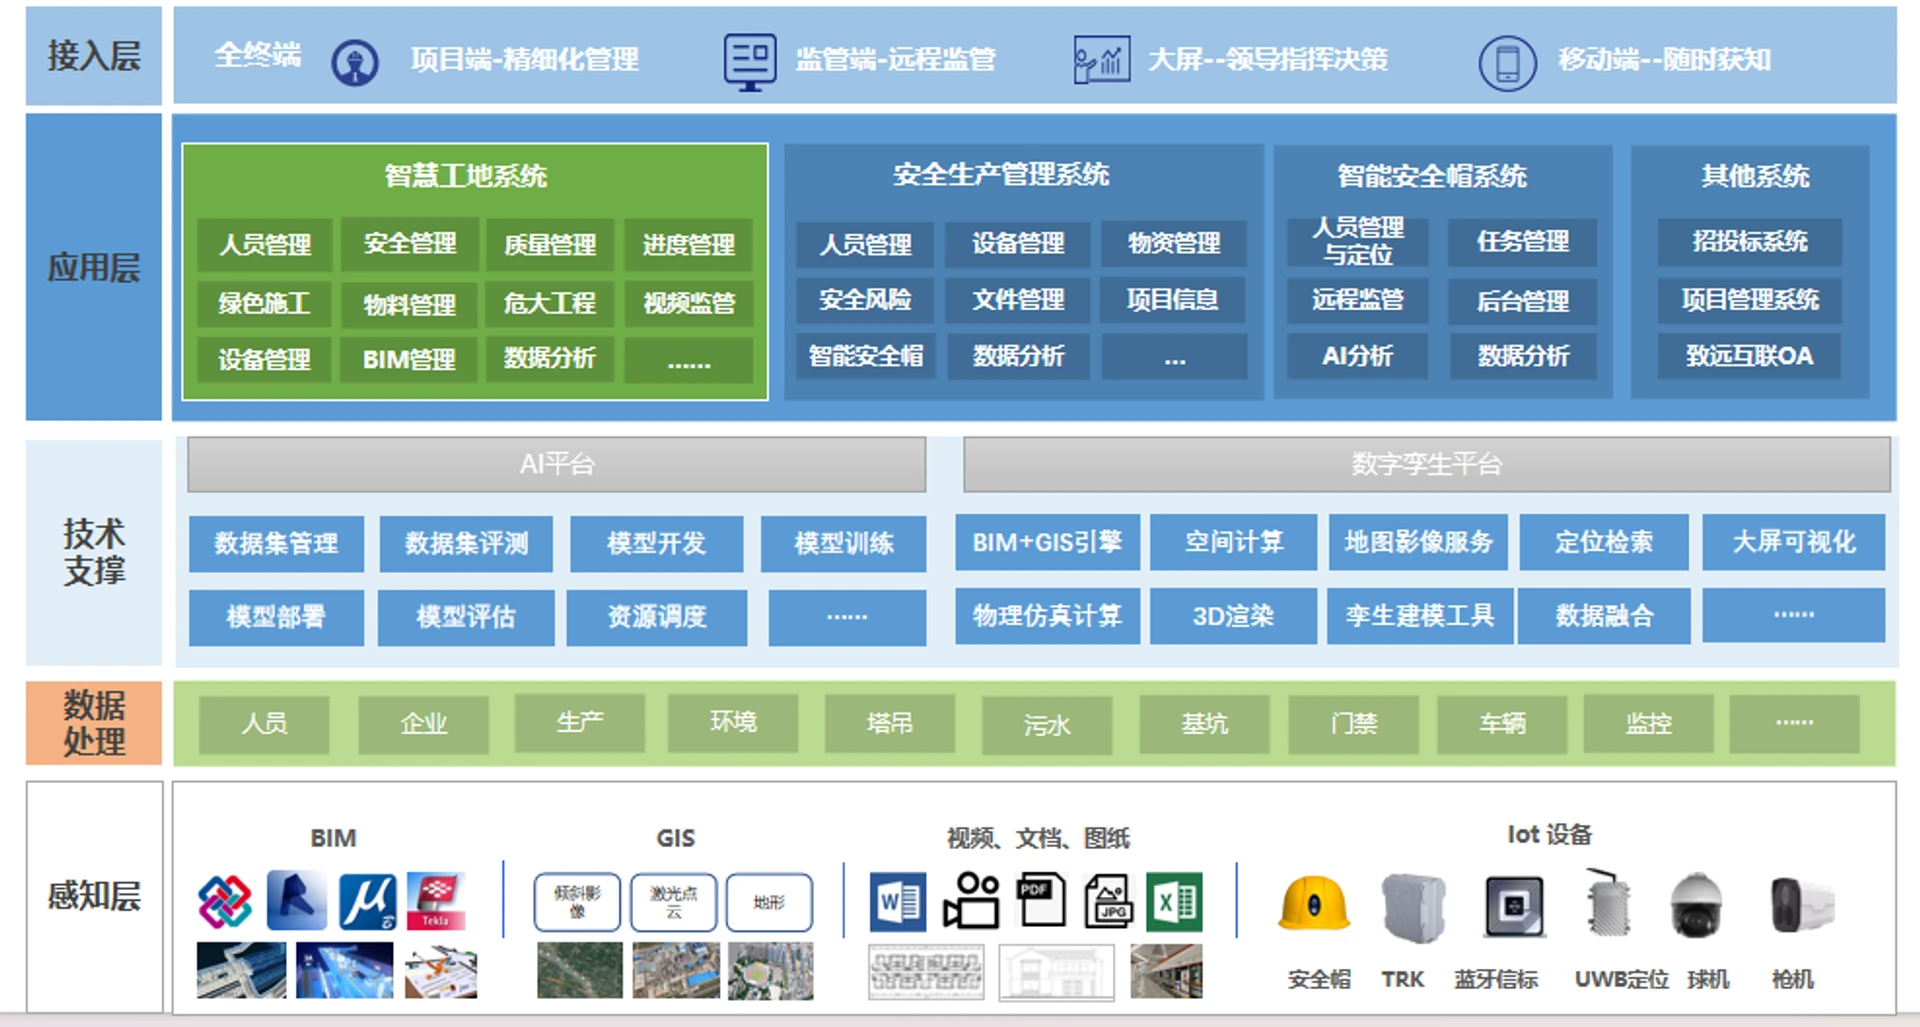Click the 致远互联OA box
The height and width of the screenshot is (1027, 1920).
[x=1749, y=356]
